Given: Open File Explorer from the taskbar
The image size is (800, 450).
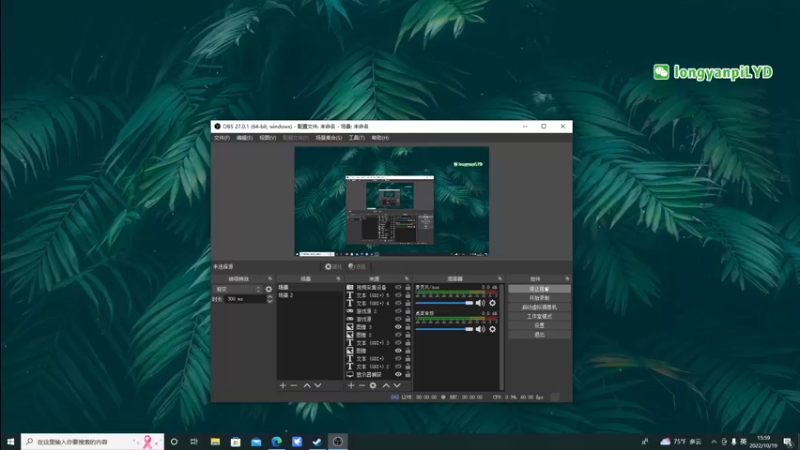Looking at the screenshot, I should (215, 442).
